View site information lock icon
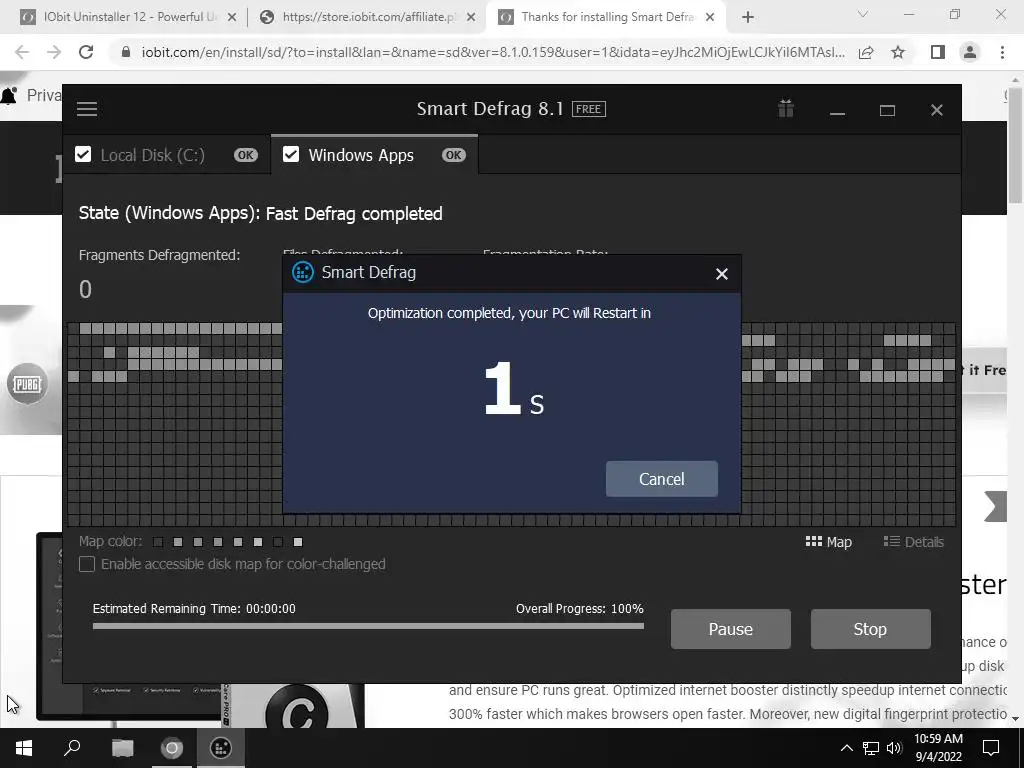Viewport: 1024px width, 768px height. tap(126, 52)
